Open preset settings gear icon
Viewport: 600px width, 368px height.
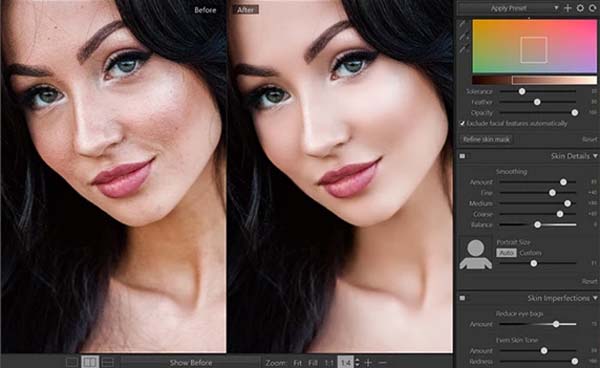[580, 8]
